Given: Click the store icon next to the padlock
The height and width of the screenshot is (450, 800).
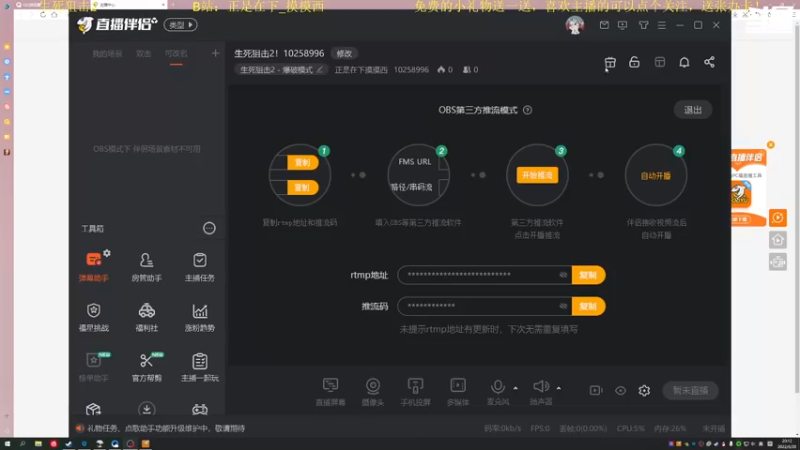Looking at the screenshot, I should (610, 62).
